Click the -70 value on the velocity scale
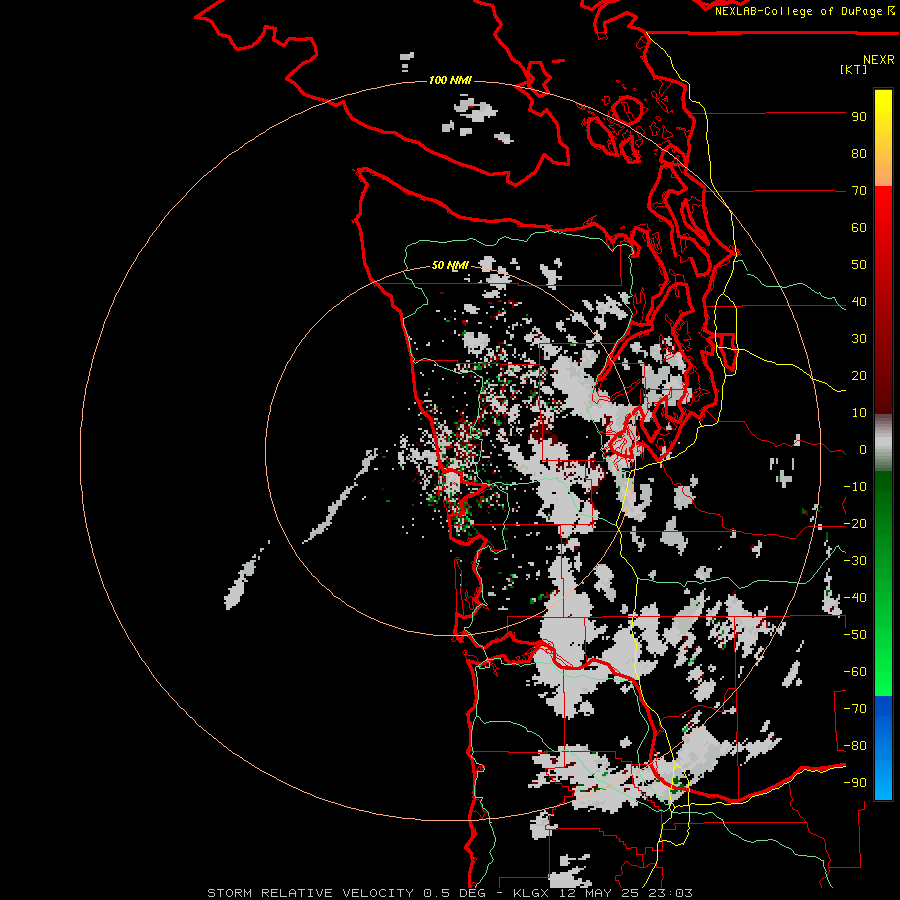This screenshot has width=900, height=900. coord(855,709)
